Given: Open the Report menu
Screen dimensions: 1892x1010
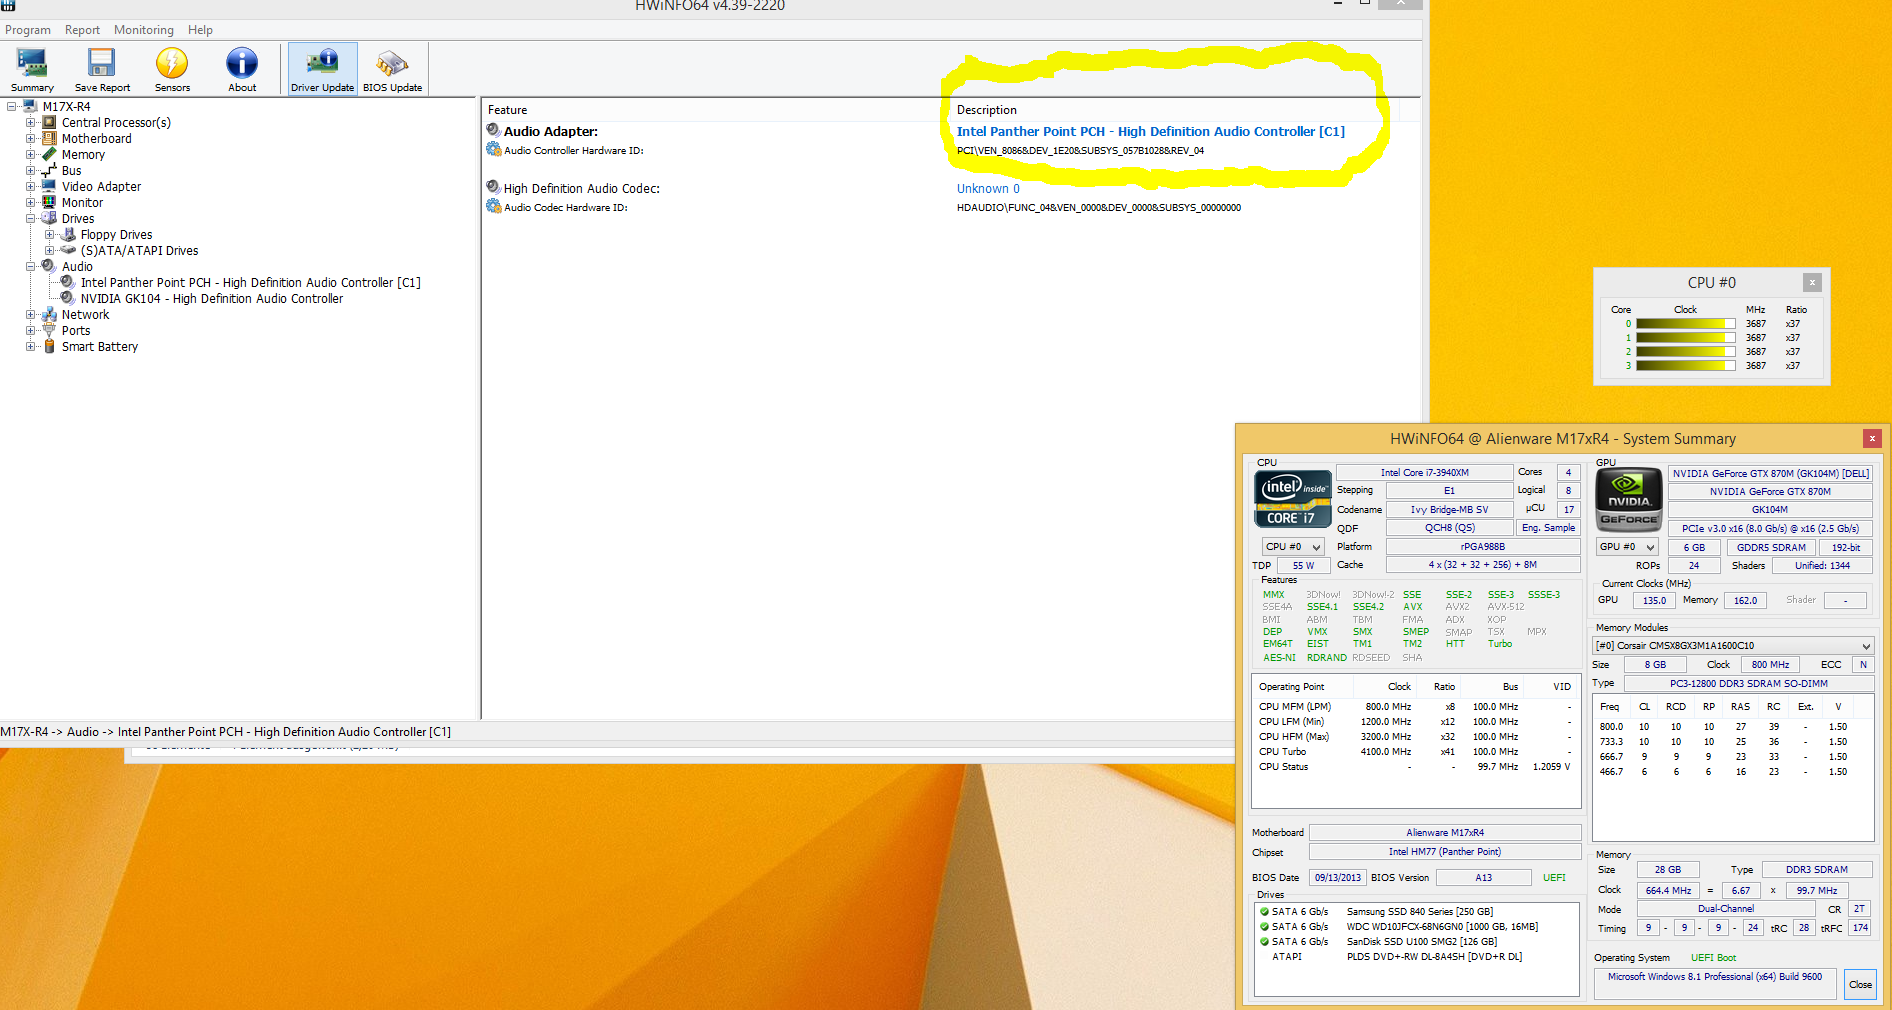Looking at the screenshot, I should 82,30.
